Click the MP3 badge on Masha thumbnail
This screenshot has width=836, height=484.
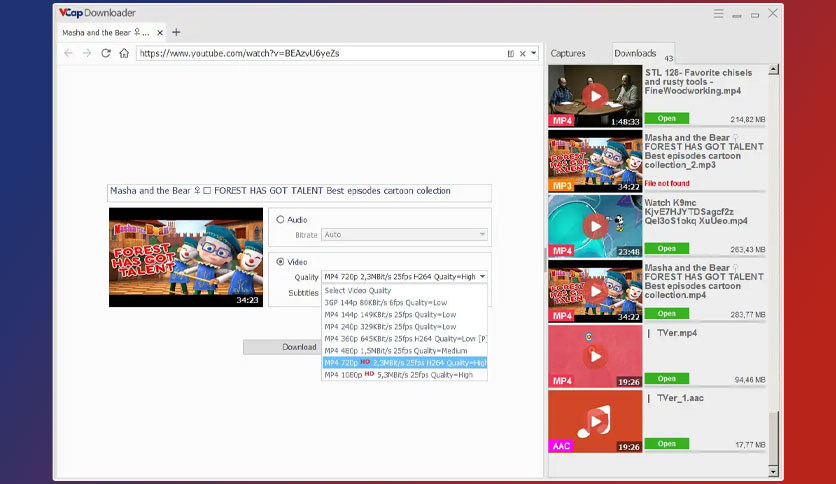(x=561, y=186)
